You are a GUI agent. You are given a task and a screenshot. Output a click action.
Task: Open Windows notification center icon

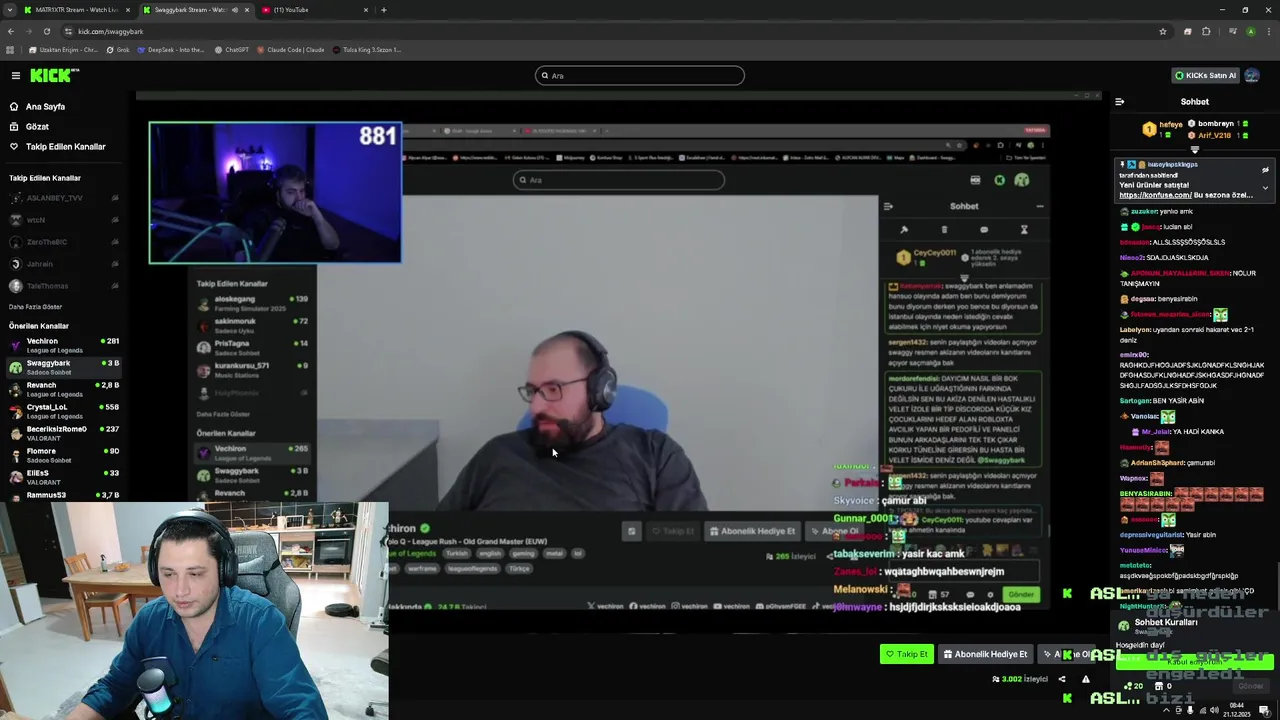(1264, 710)
